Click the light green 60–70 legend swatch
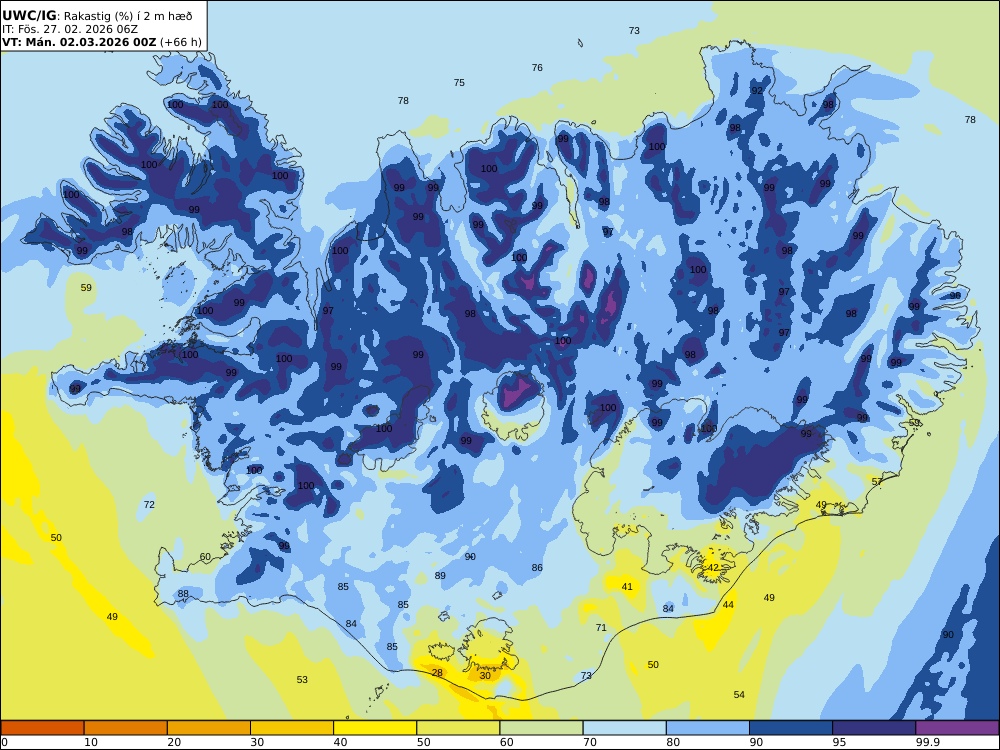Image resolution: width=1000 pixels, height=750 pixels. (541, 728)
